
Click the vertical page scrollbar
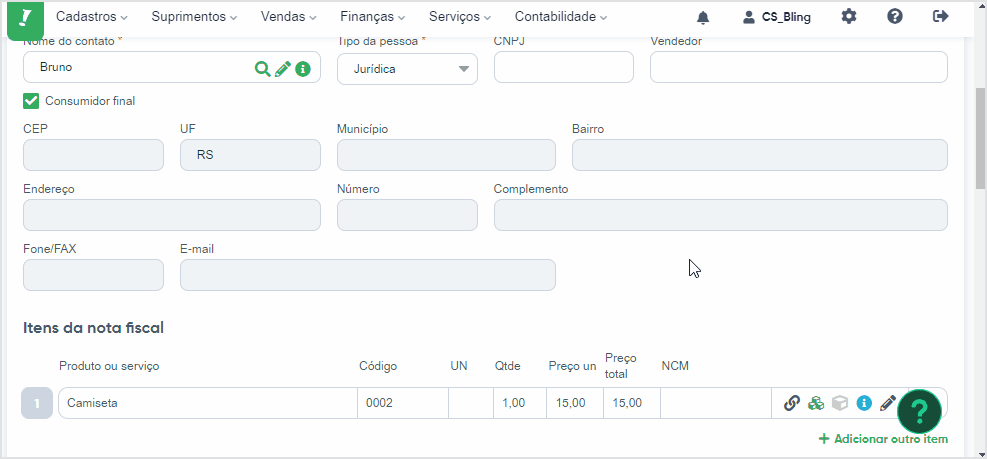pyautogui.click(x=980, y=139)
